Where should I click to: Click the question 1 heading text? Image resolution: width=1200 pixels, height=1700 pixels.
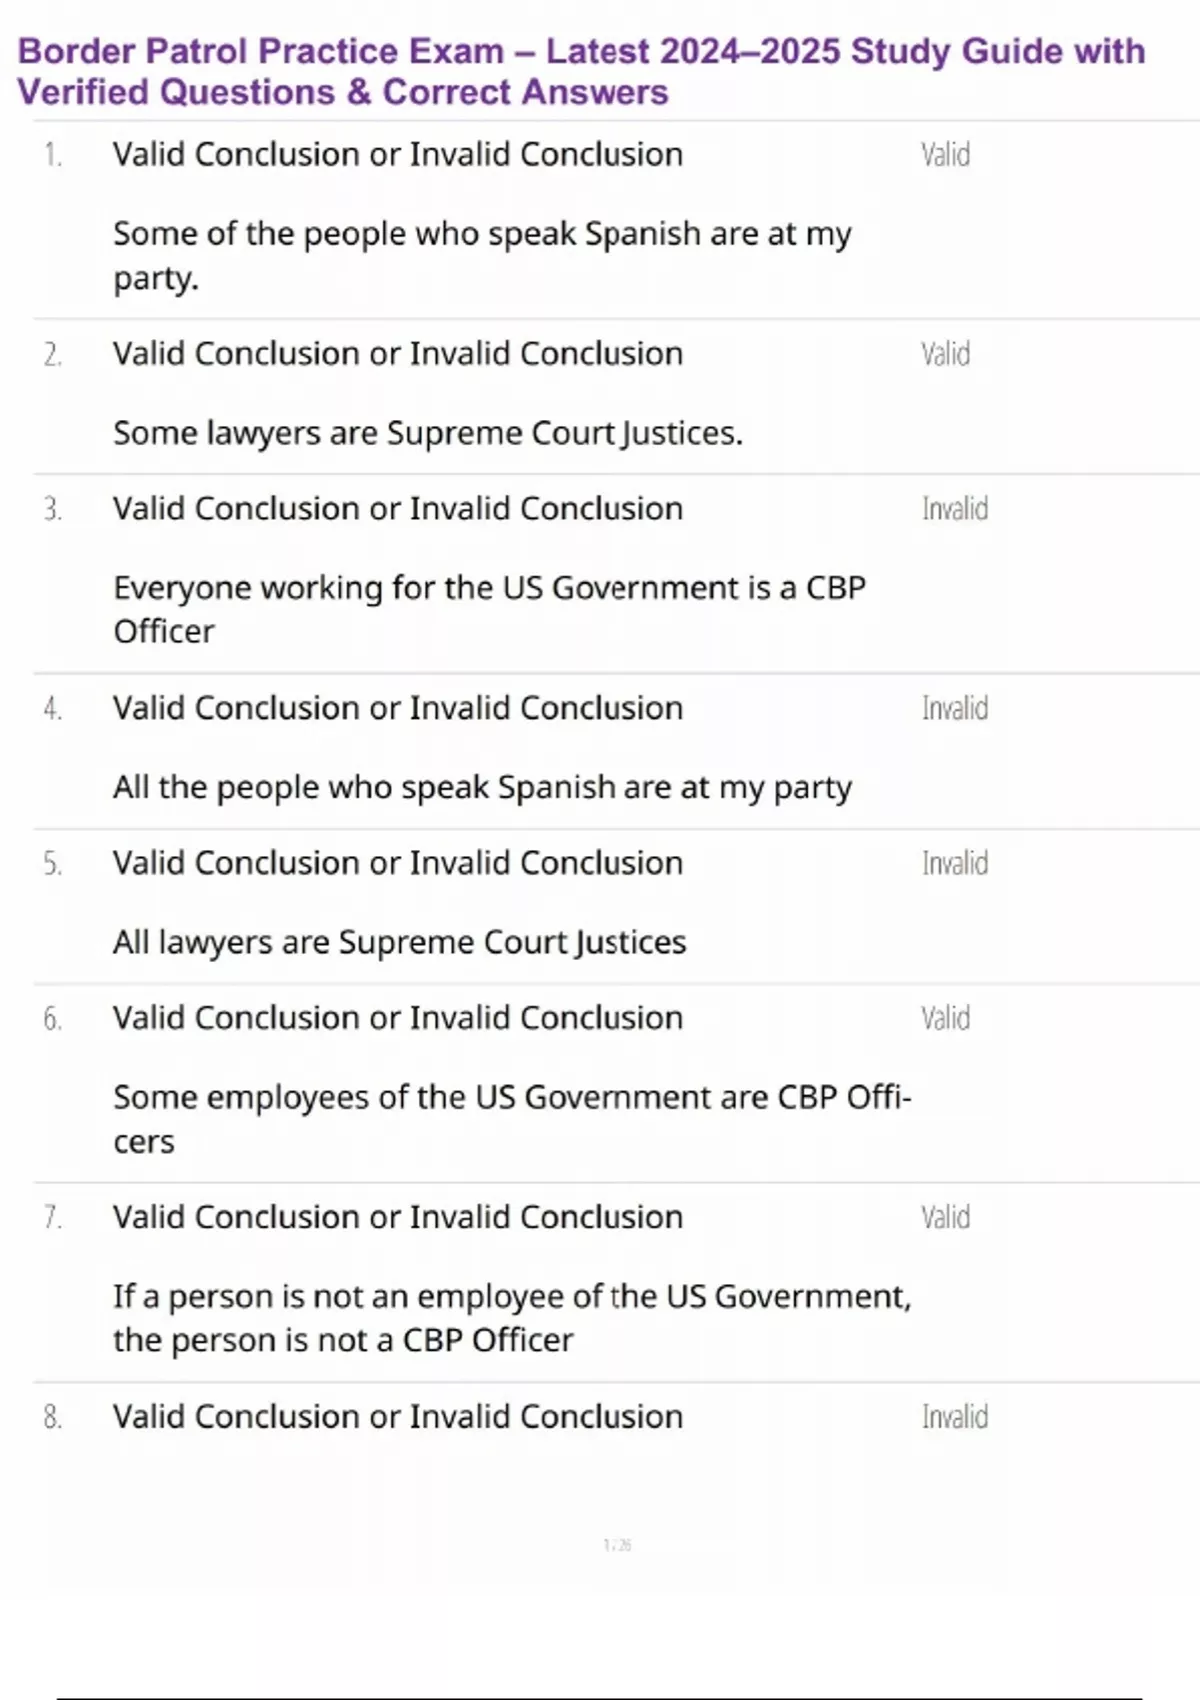click(397, 155)
